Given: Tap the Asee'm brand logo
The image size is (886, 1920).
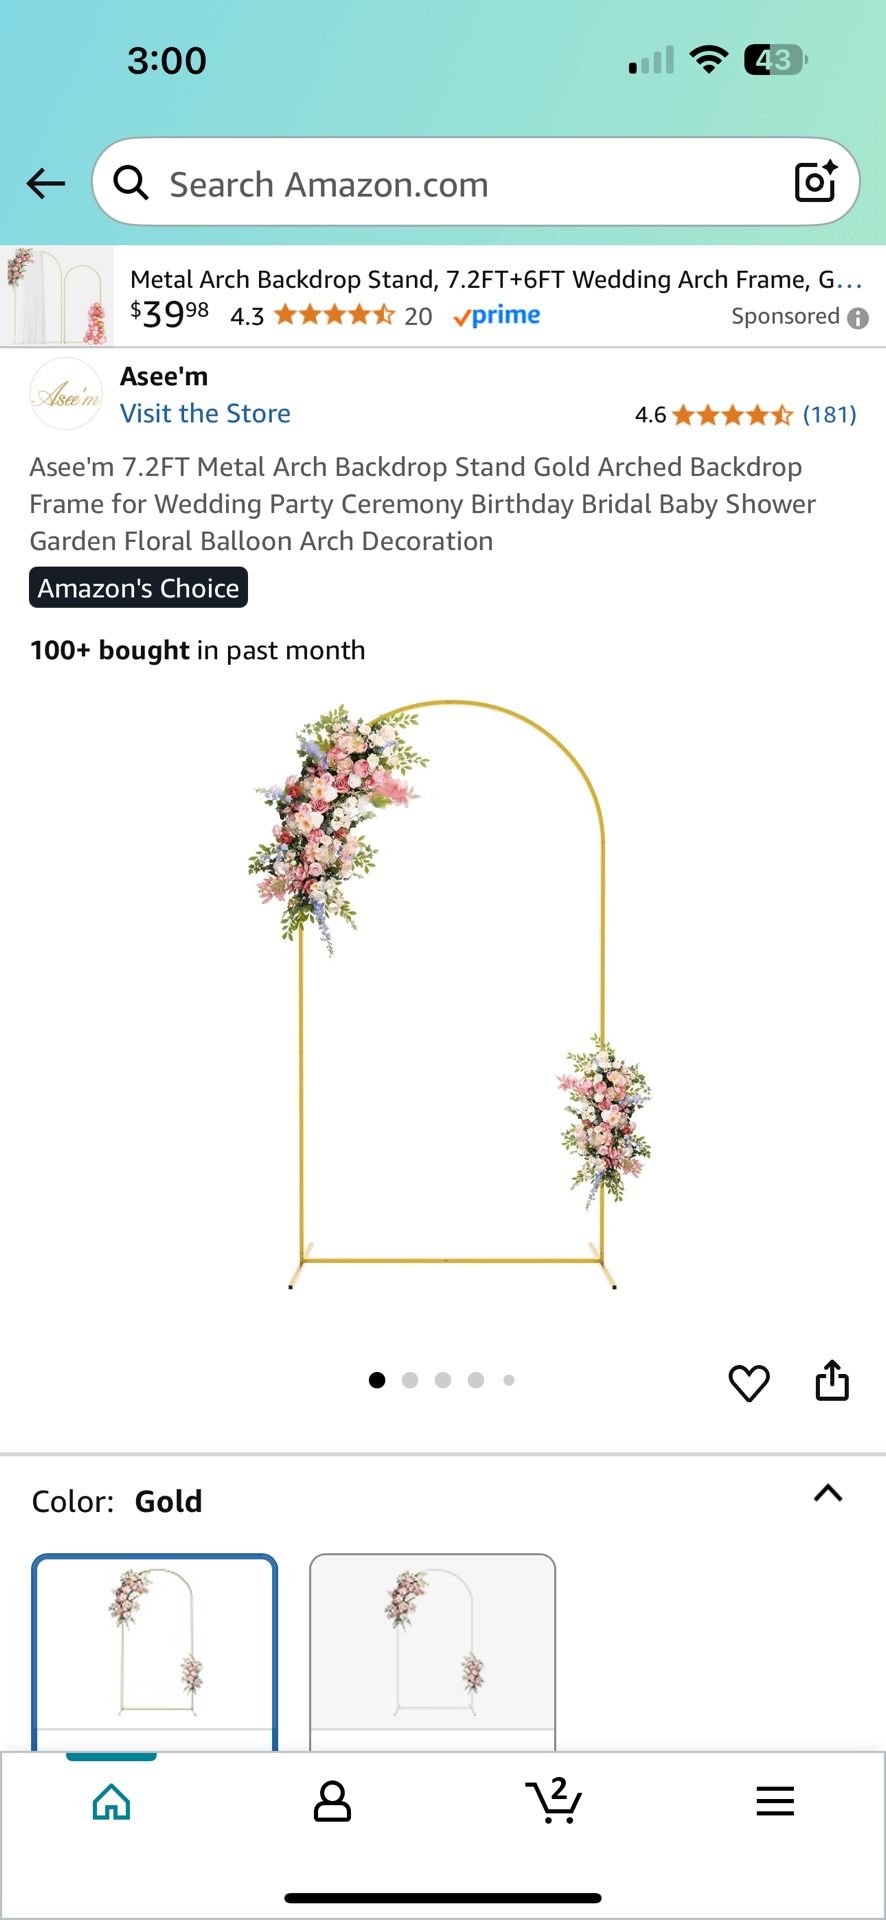Looking at the screenshot, I should (66, 394).
